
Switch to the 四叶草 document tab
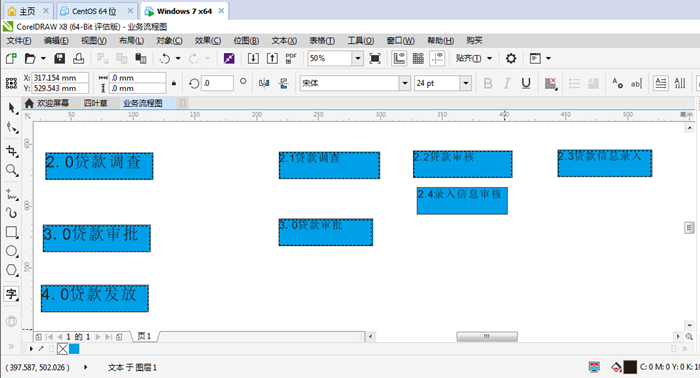coord(96,103)
